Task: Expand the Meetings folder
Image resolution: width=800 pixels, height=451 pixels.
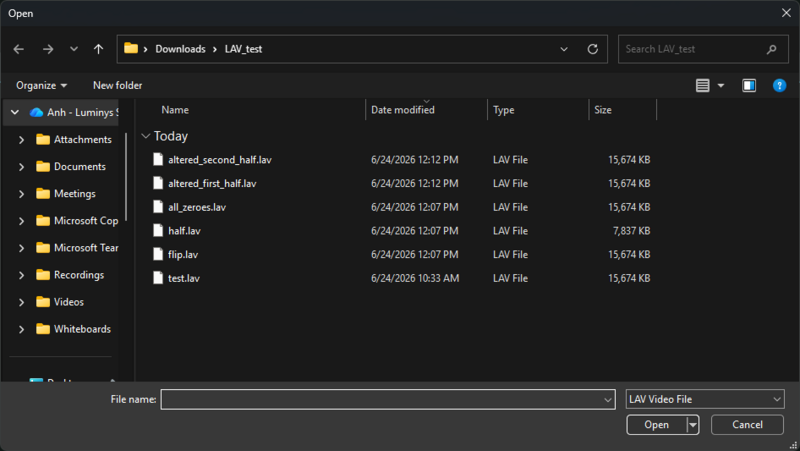Action: point(21,193)
